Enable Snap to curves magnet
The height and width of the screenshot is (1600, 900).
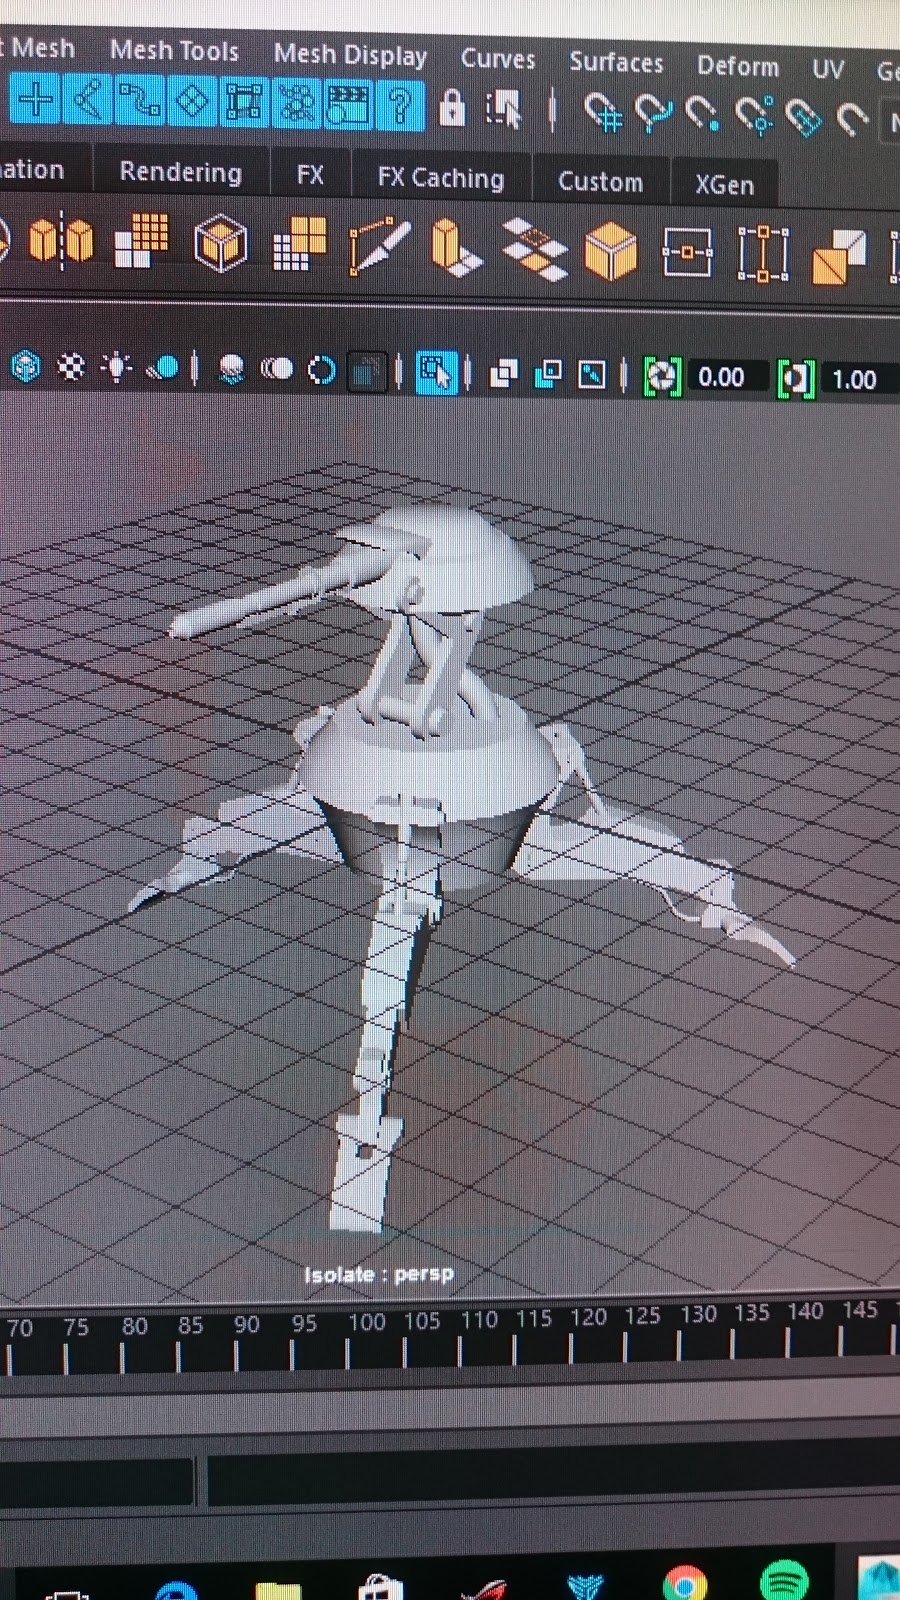[653, 114]
